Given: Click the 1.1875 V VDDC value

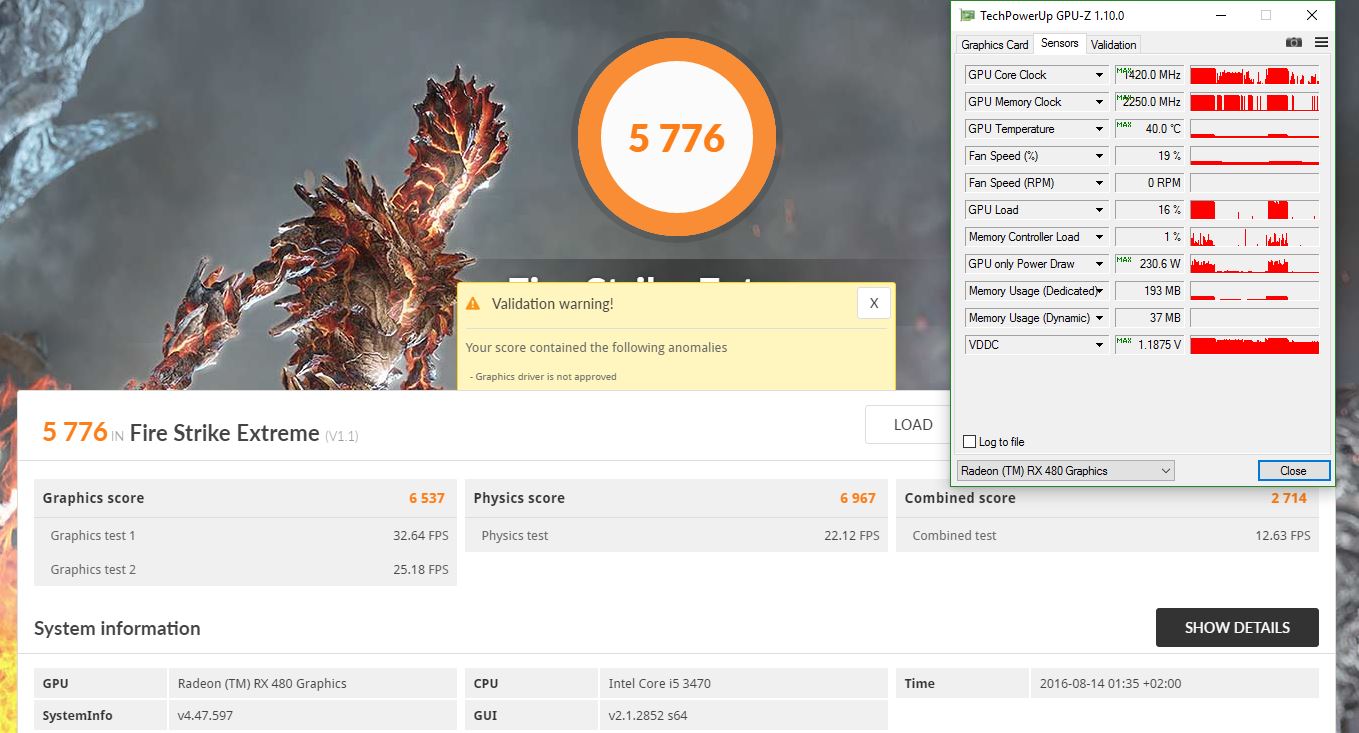Looking at the screenshot, I should tap(1149, 345).
